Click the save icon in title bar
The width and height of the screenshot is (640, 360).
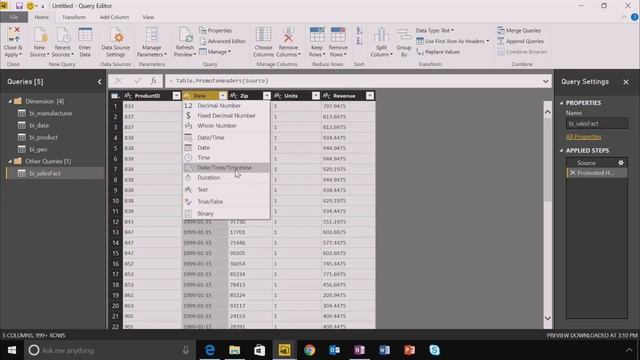tap(19, 6)
